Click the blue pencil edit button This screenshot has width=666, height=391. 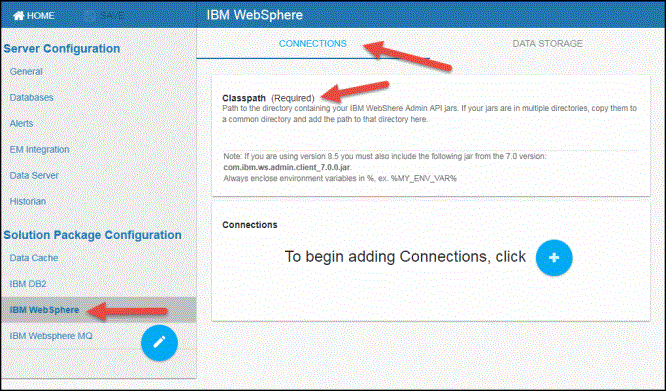(159, 343)
